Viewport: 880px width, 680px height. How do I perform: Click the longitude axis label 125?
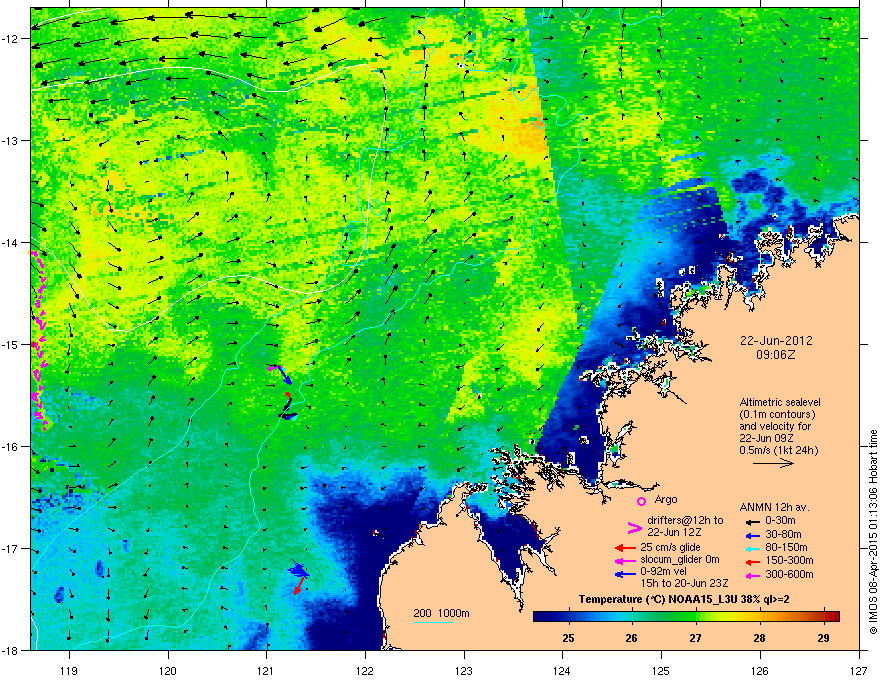pyautogui.click(x=661, y=670)
